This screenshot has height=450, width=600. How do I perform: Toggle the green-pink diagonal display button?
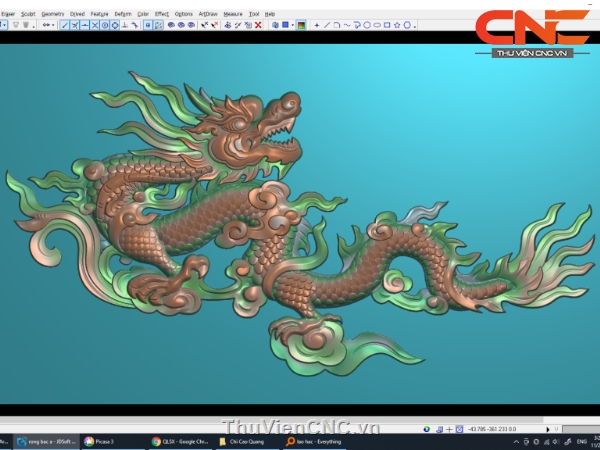coord(158,25)
